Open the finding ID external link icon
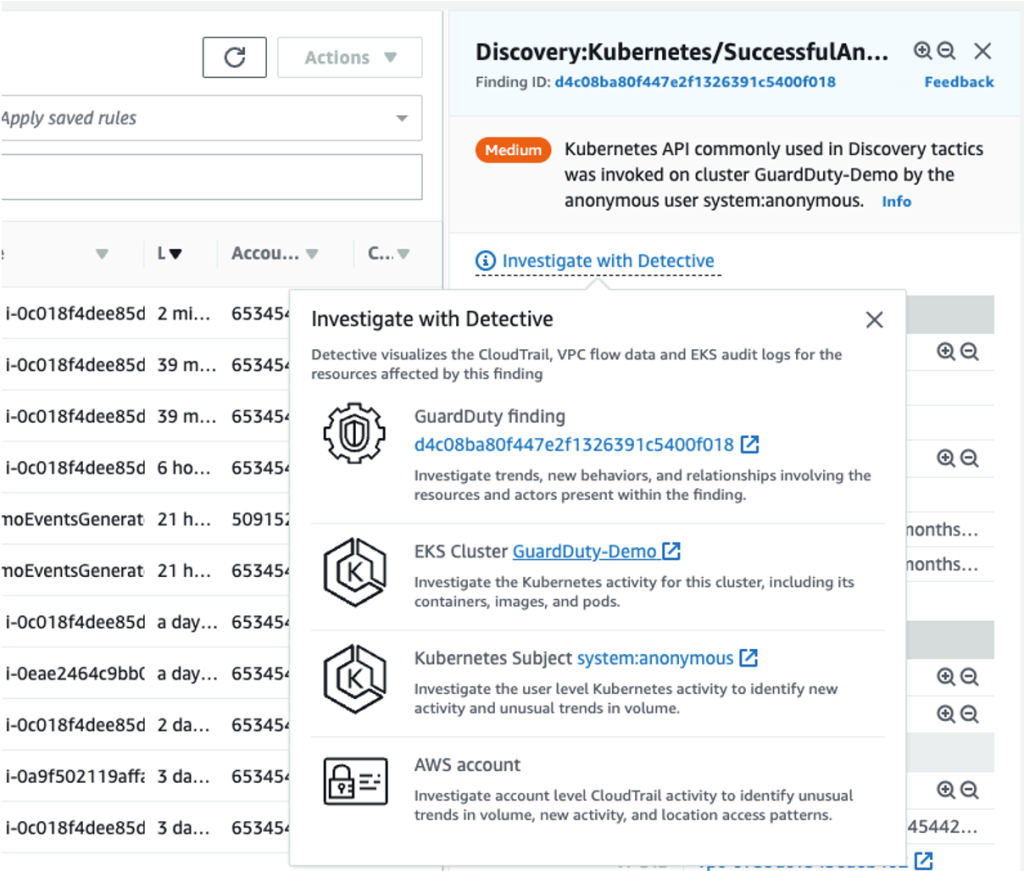The width and height of the screenshot is (1024, 871). point(749,444)
